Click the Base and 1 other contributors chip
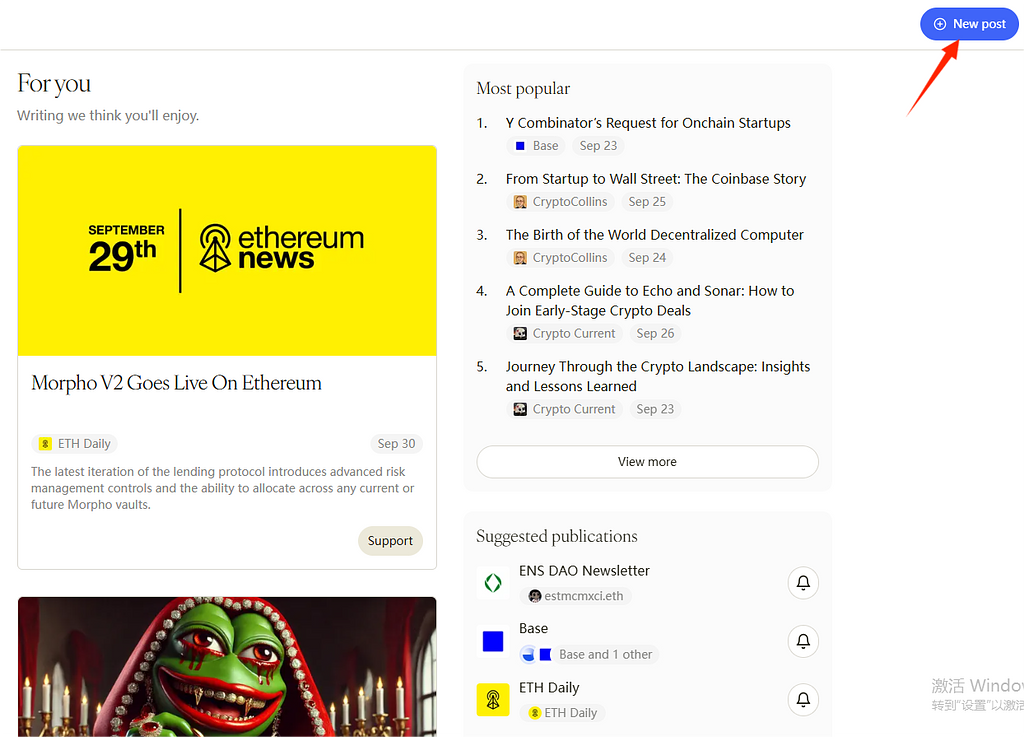 pyautogui.click(x=587, y=655)
